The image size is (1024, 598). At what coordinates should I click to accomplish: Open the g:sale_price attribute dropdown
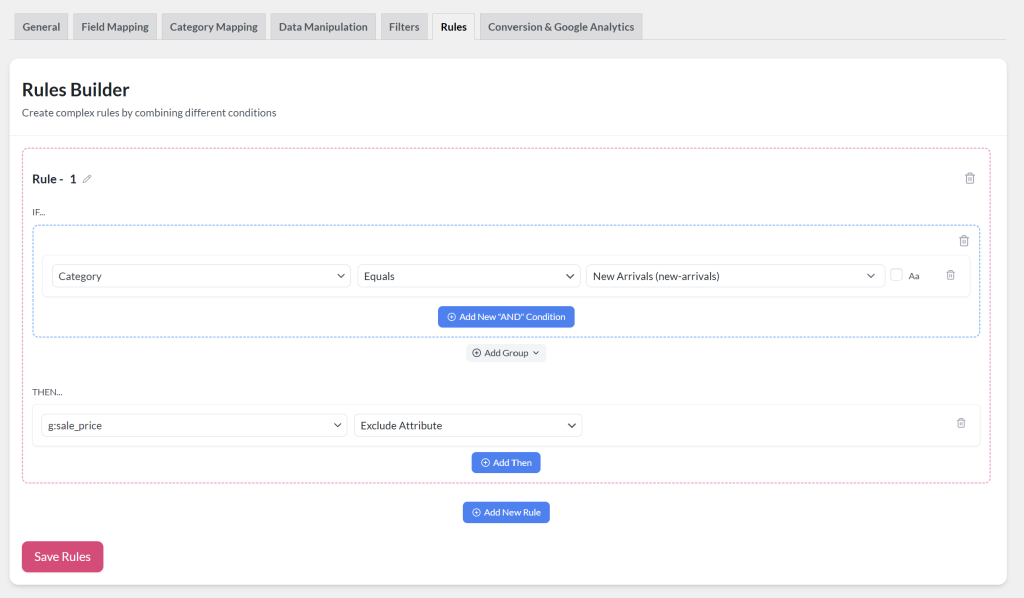(x=195, y=424)
